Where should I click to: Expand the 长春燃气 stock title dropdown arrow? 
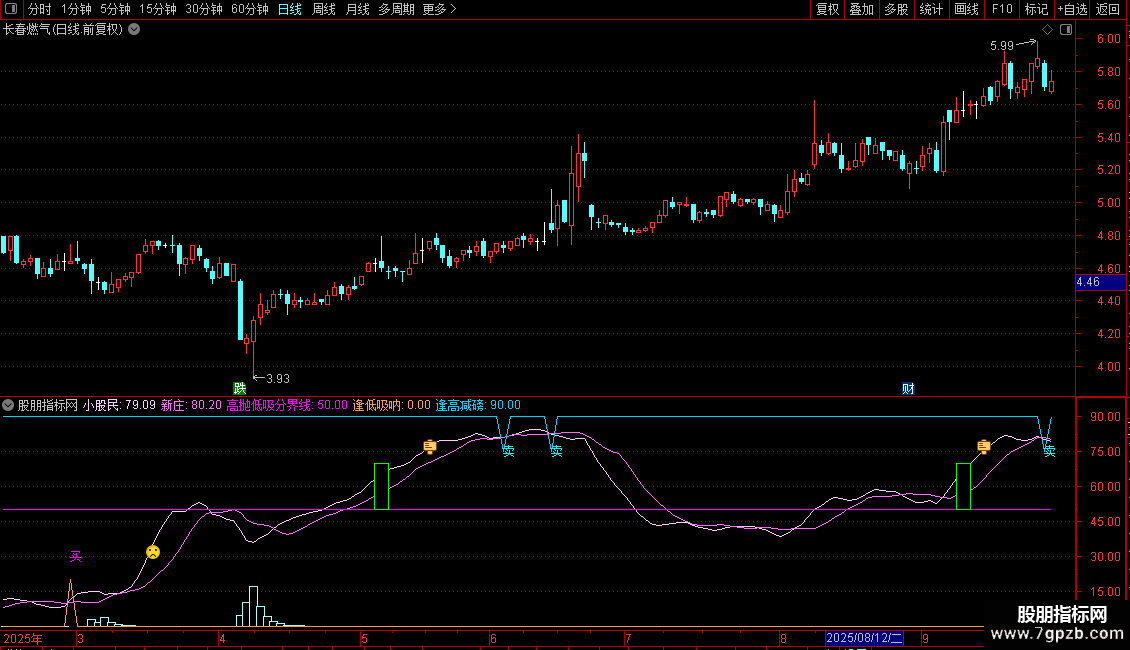click(x=134, y=30)
